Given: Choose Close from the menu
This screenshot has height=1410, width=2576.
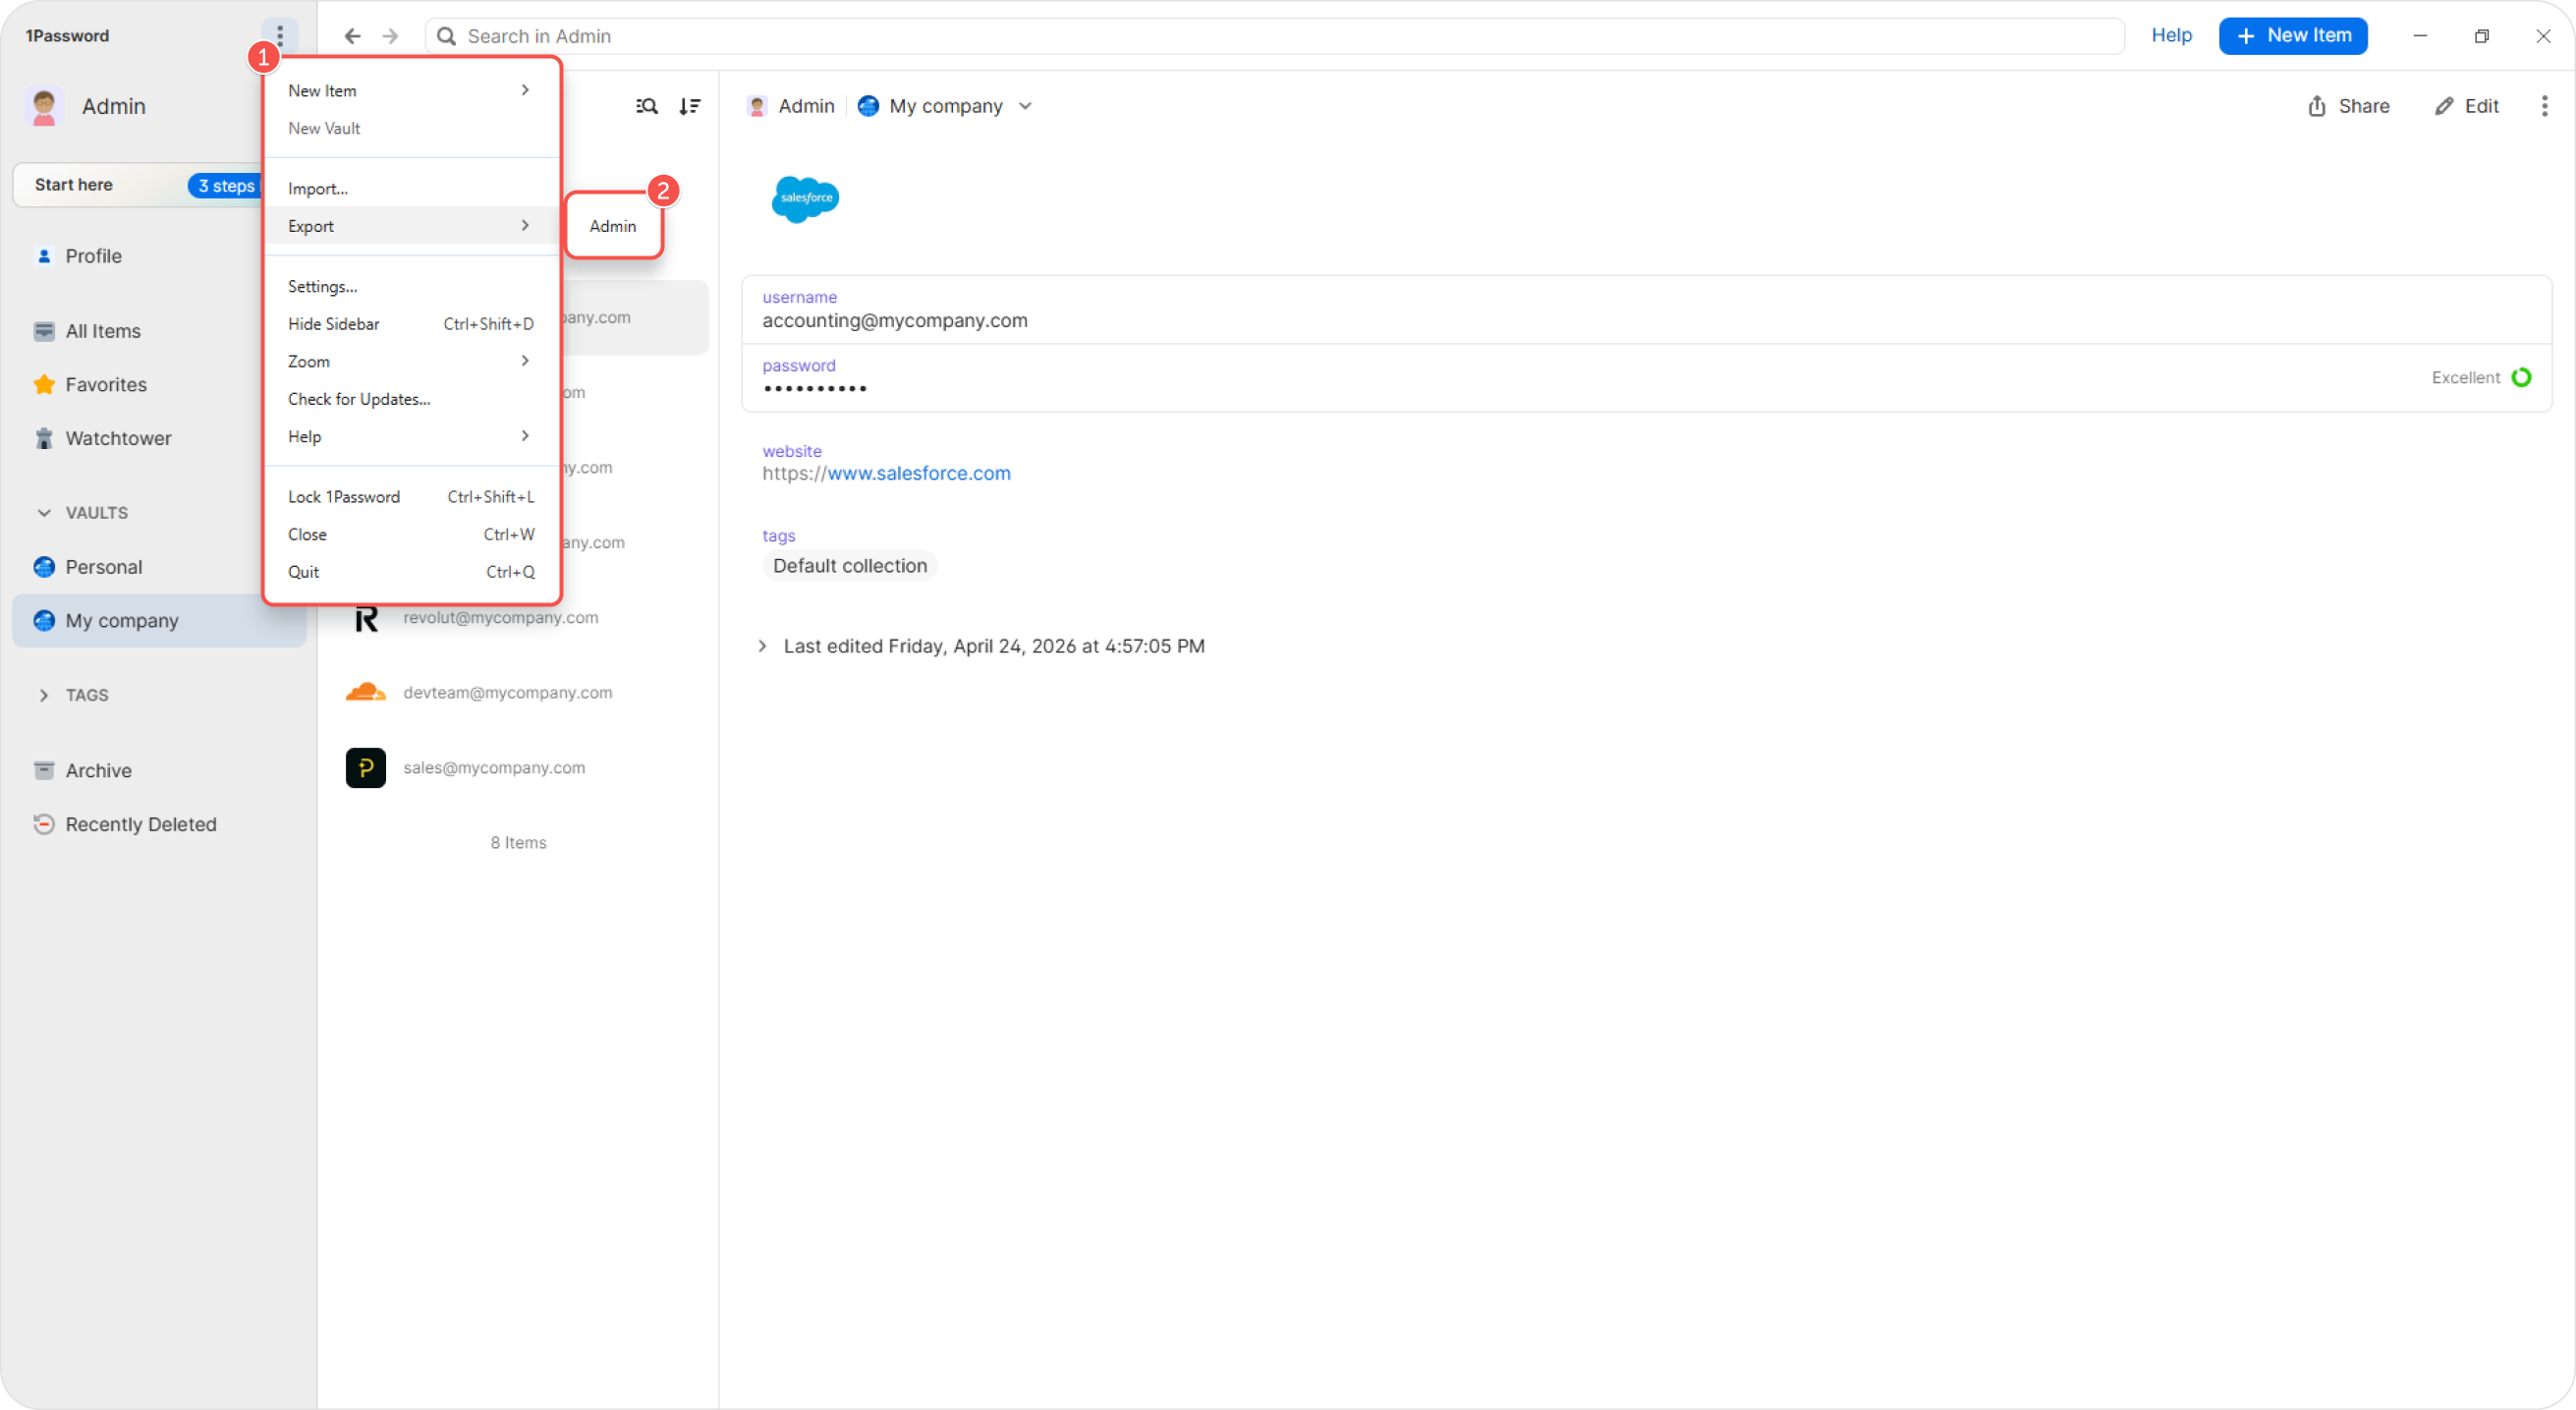Looking at the screenshot, I should [410, 534].
